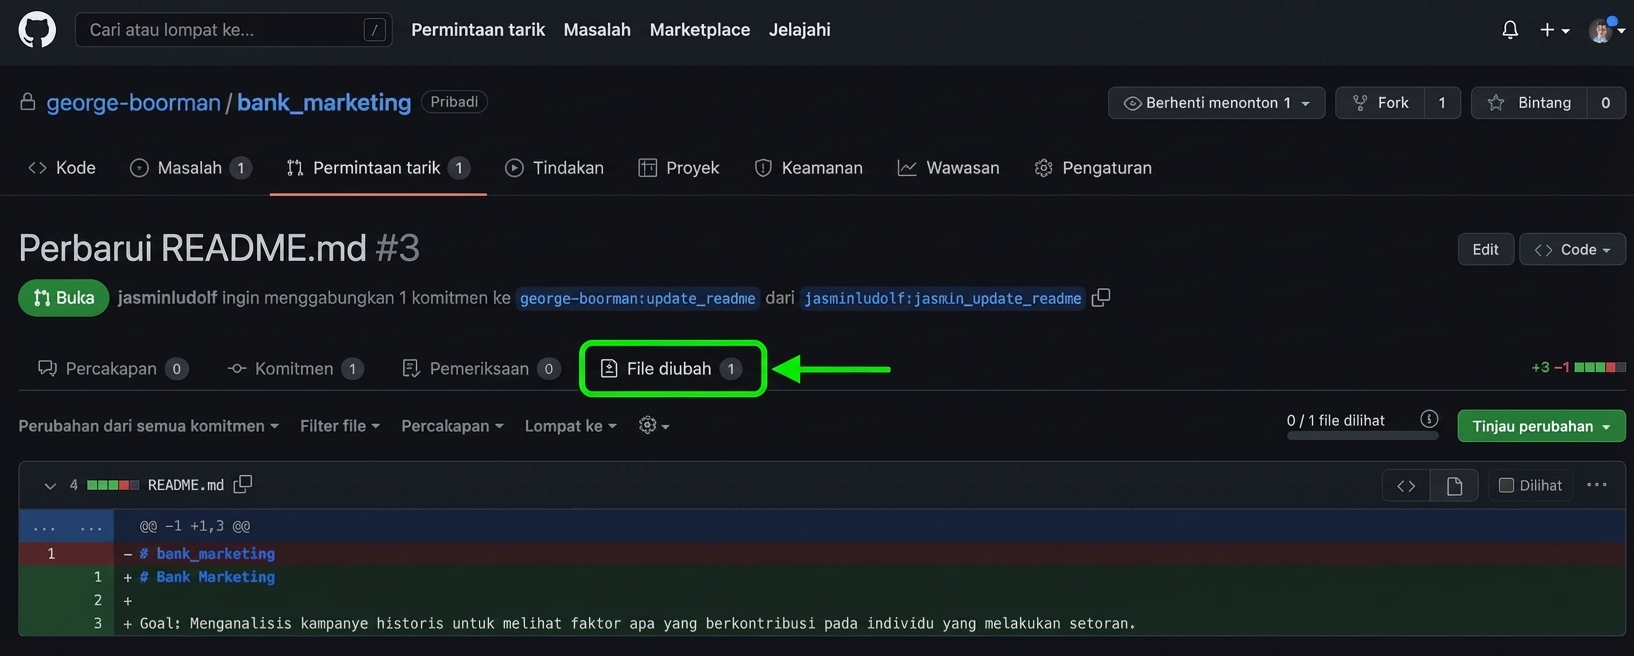This screenshot has height=656, width=1634.
Task: Open Jelajahi in top navigation
Action: [799, 30]
